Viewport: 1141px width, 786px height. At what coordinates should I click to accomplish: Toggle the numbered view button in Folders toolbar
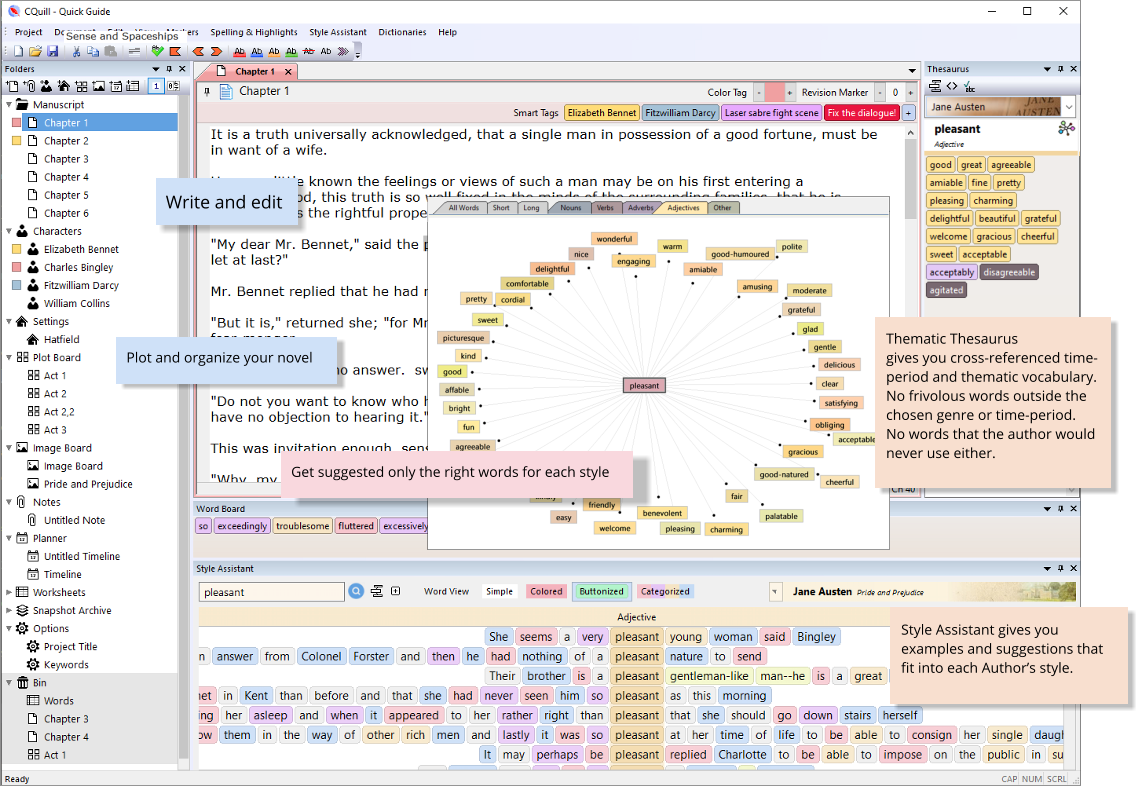(156, 86)
